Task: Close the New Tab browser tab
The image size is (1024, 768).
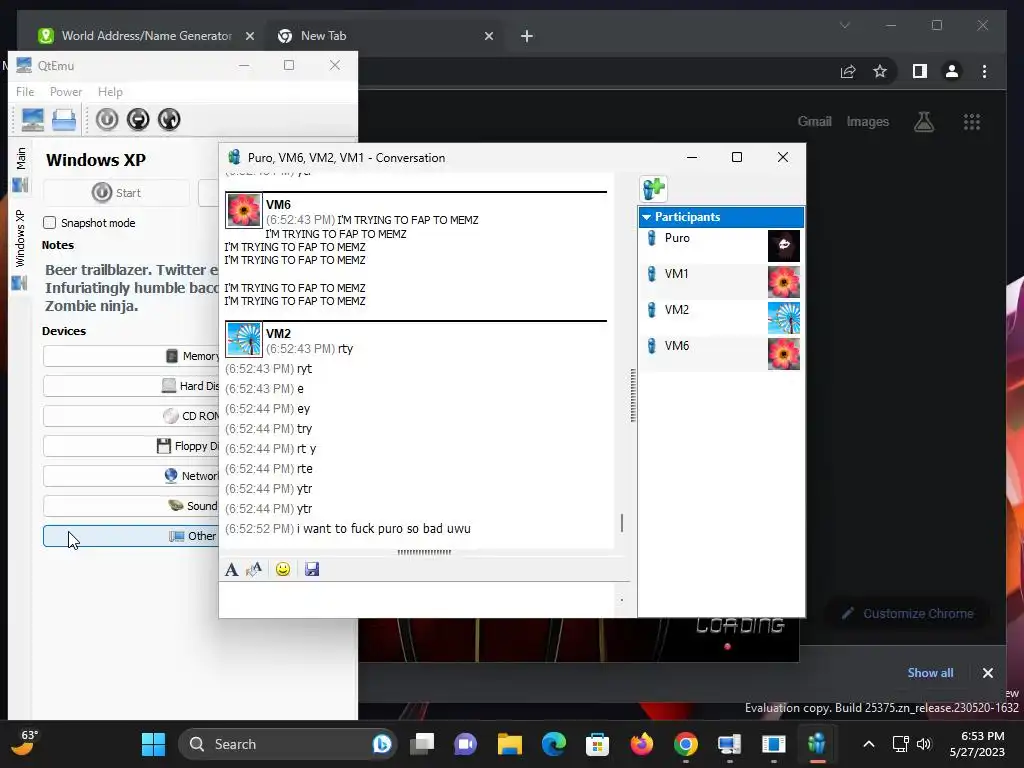Action: point(488,36)
